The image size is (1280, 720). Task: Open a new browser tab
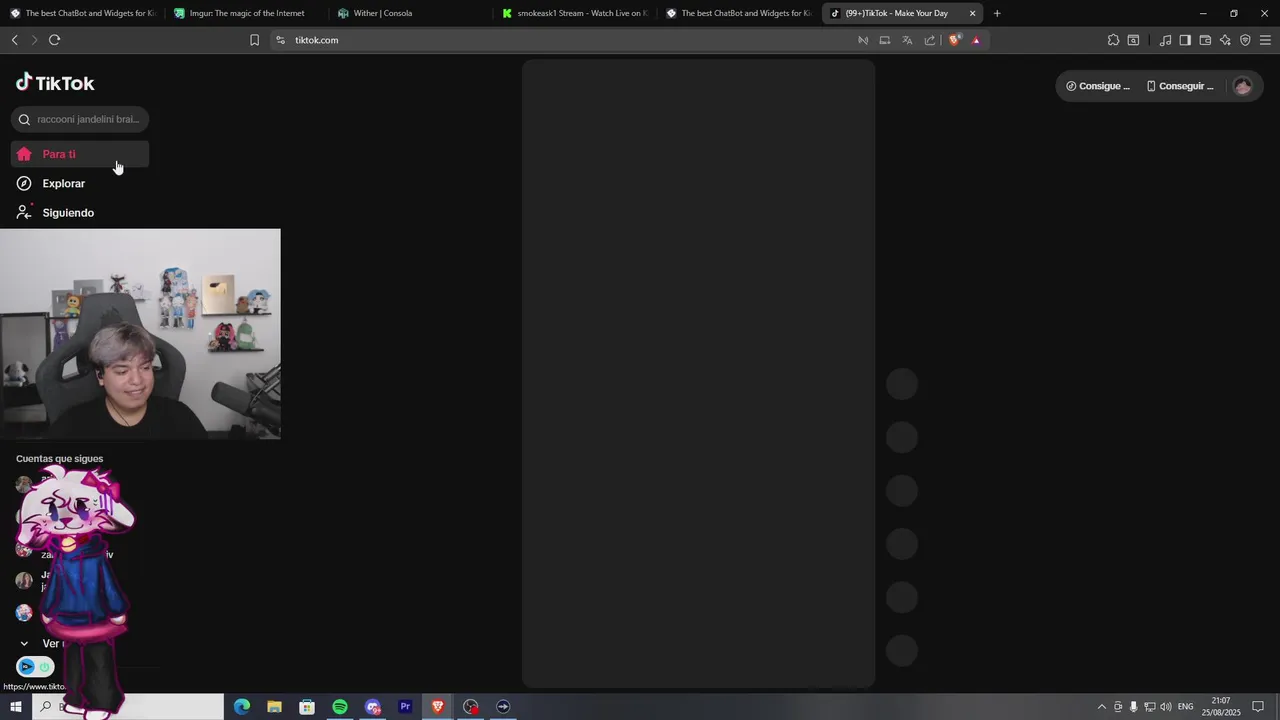click(x=997, y=13)
